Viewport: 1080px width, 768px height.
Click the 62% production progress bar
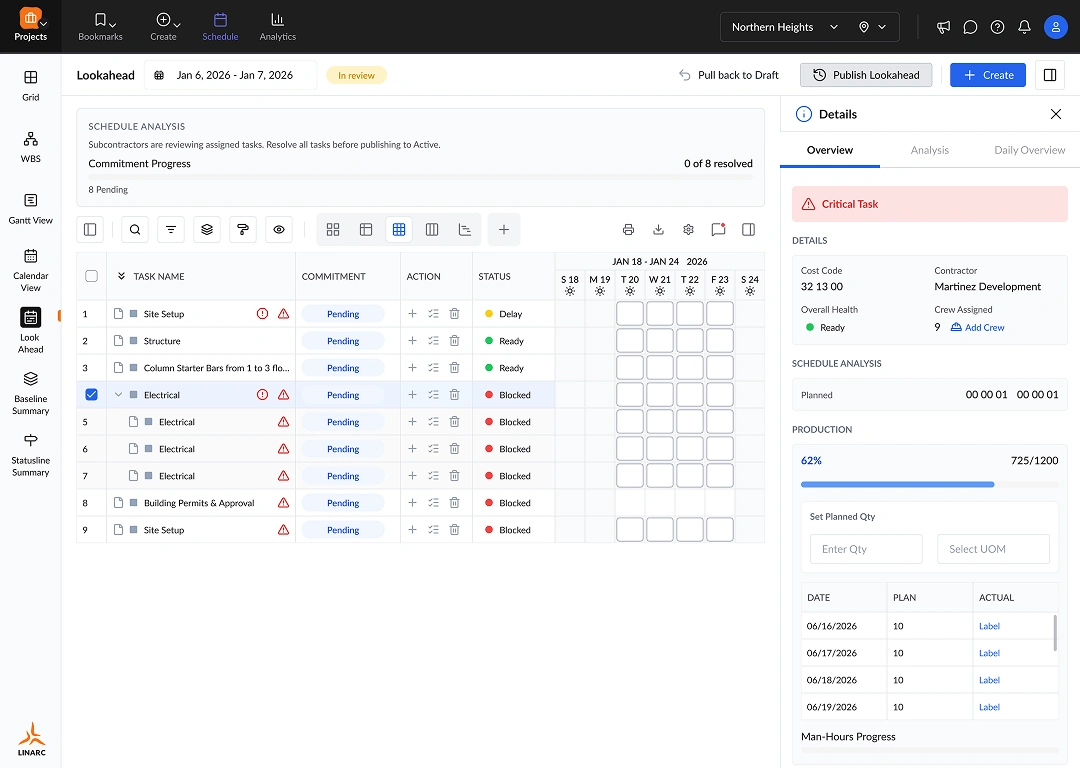click(x=929, y=484)
